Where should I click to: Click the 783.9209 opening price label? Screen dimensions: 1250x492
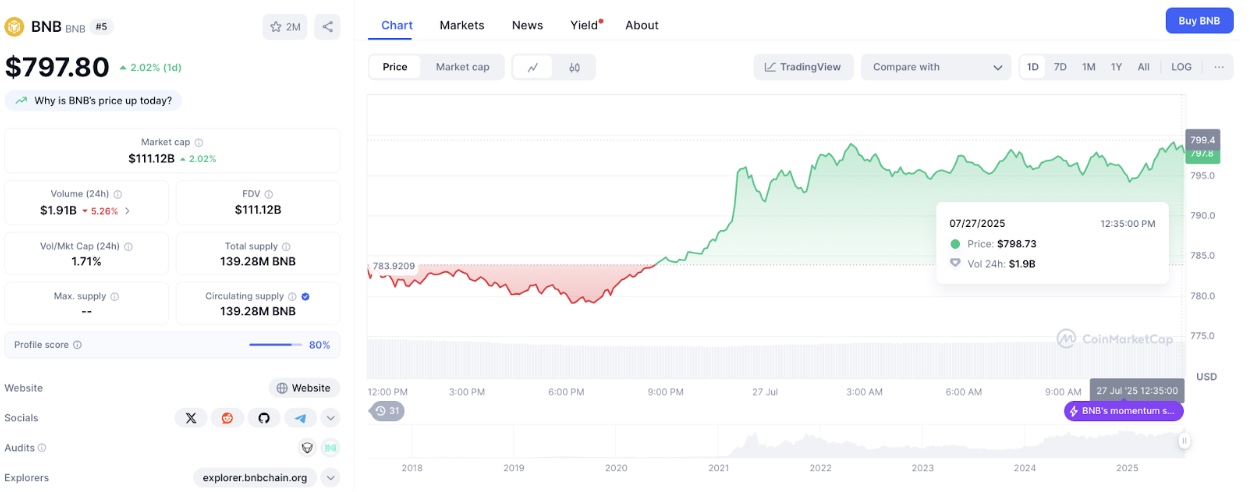click(393, 266)
